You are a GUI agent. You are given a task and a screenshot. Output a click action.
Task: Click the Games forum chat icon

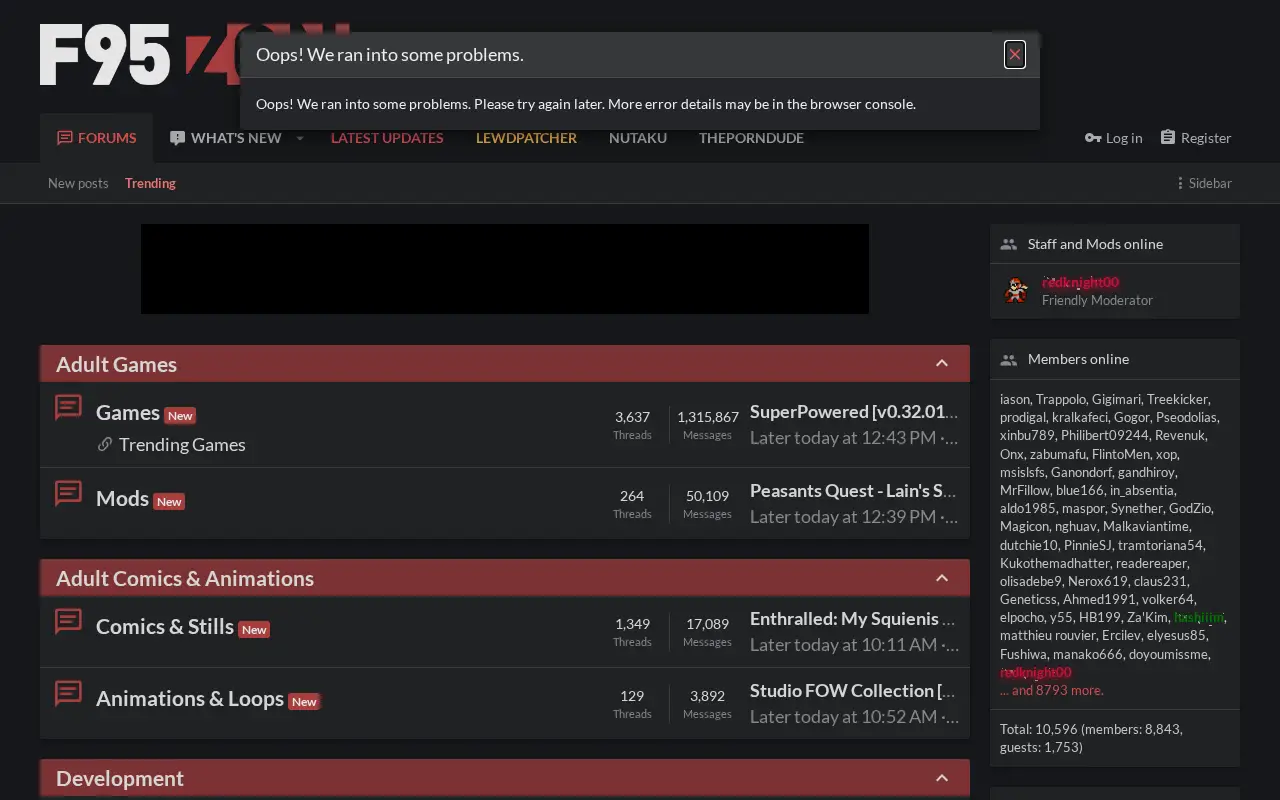[68, 407]
